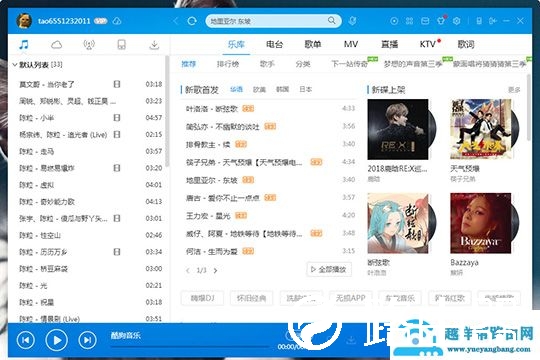Viewport: 540px width, 360px height.
Task: Click the 劲爆DJ tag button
Action: click(202, 298)
